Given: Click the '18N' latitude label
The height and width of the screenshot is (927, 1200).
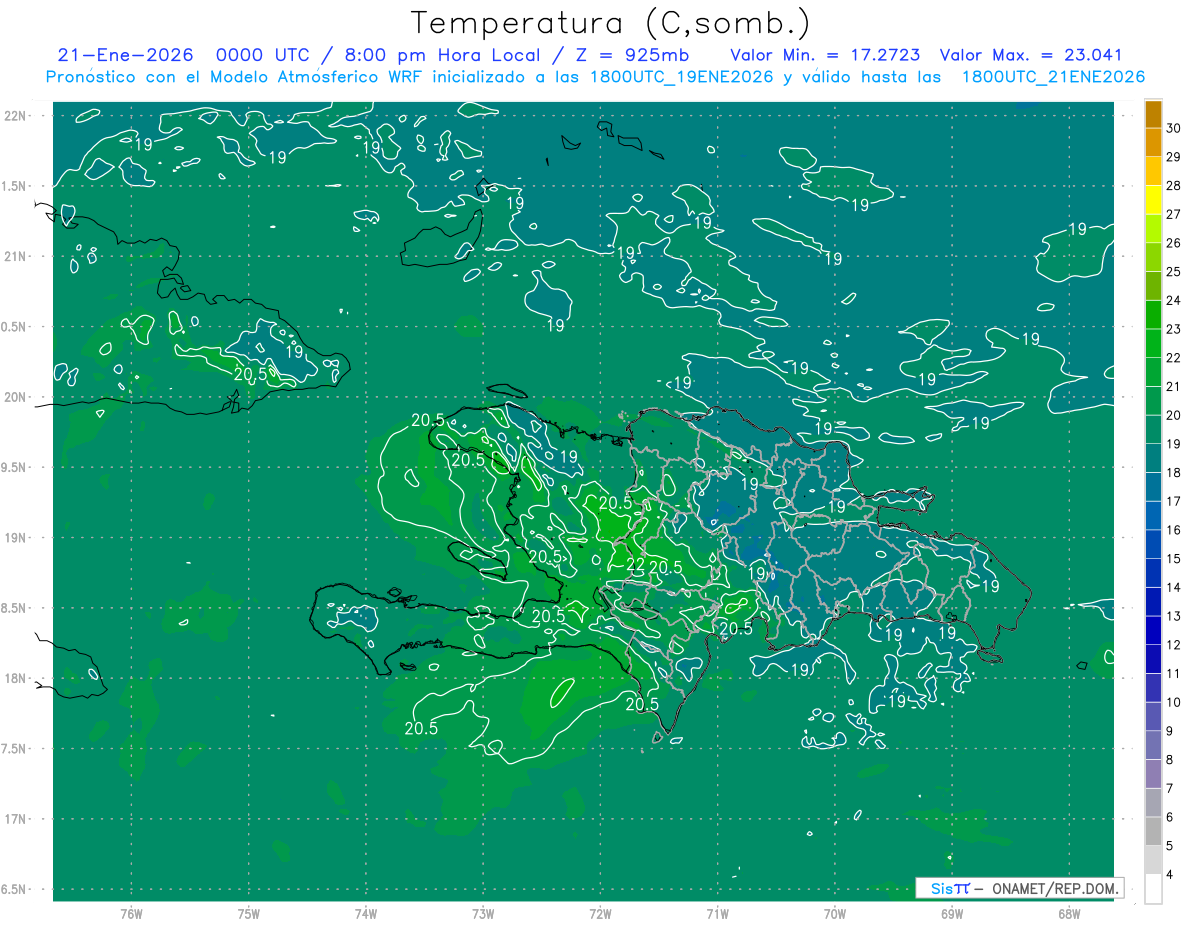Looking at the screenshot, I should [x=17, y=679].
